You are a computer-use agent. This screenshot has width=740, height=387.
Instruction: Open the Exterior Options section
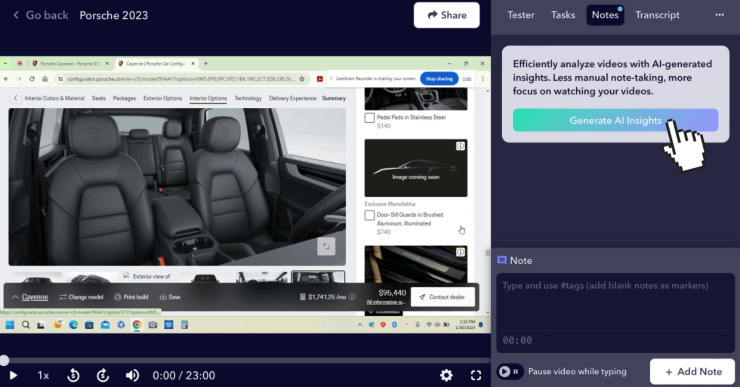tap(162, 98)
